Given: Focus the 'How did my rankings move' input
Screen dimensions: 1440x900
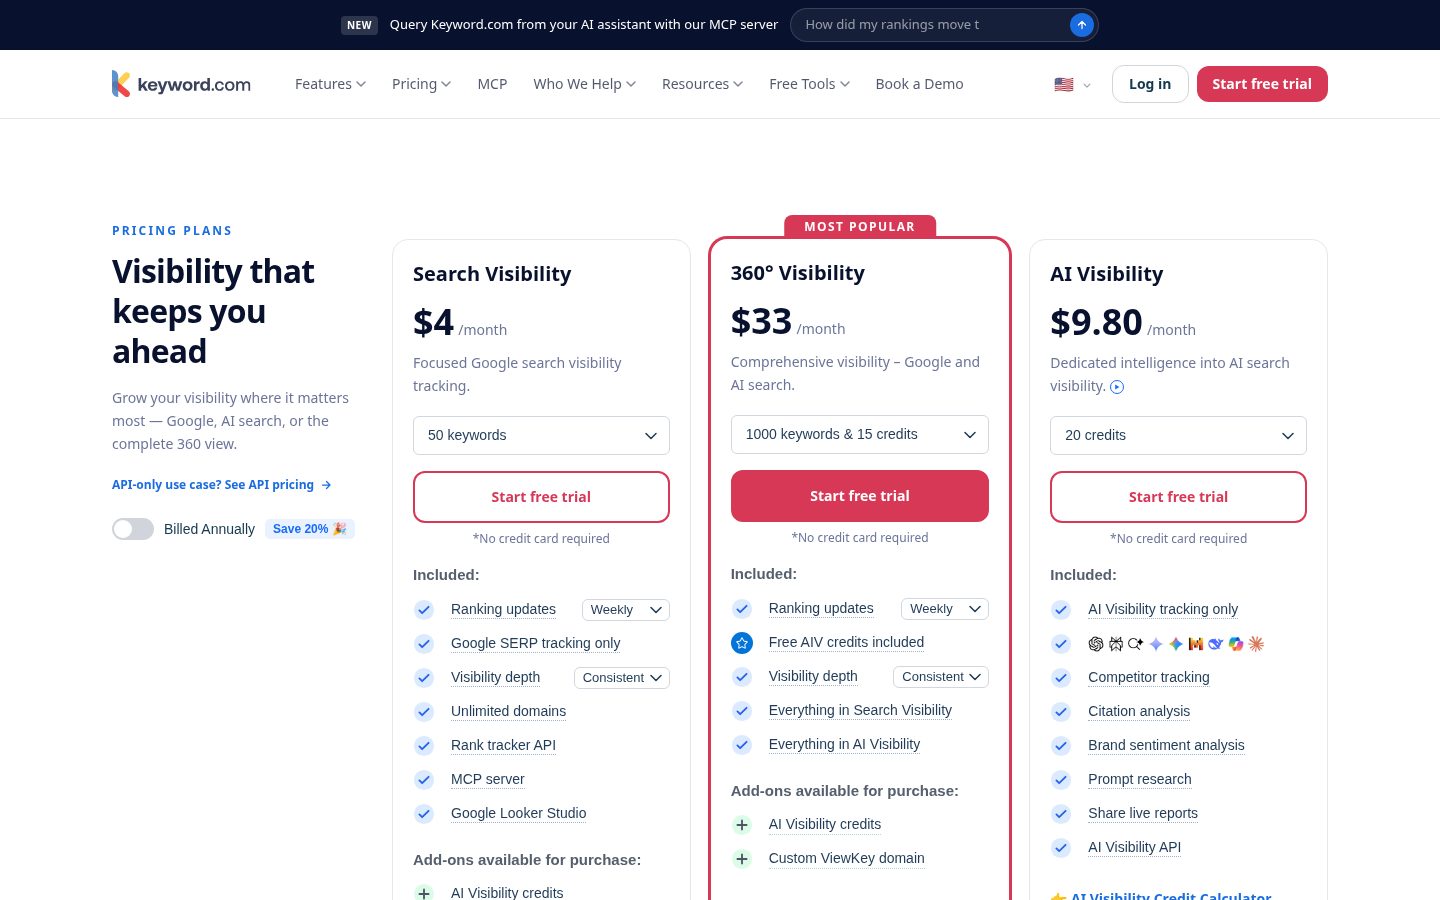Looking at the screenshot, I should [x=930, y=25].
